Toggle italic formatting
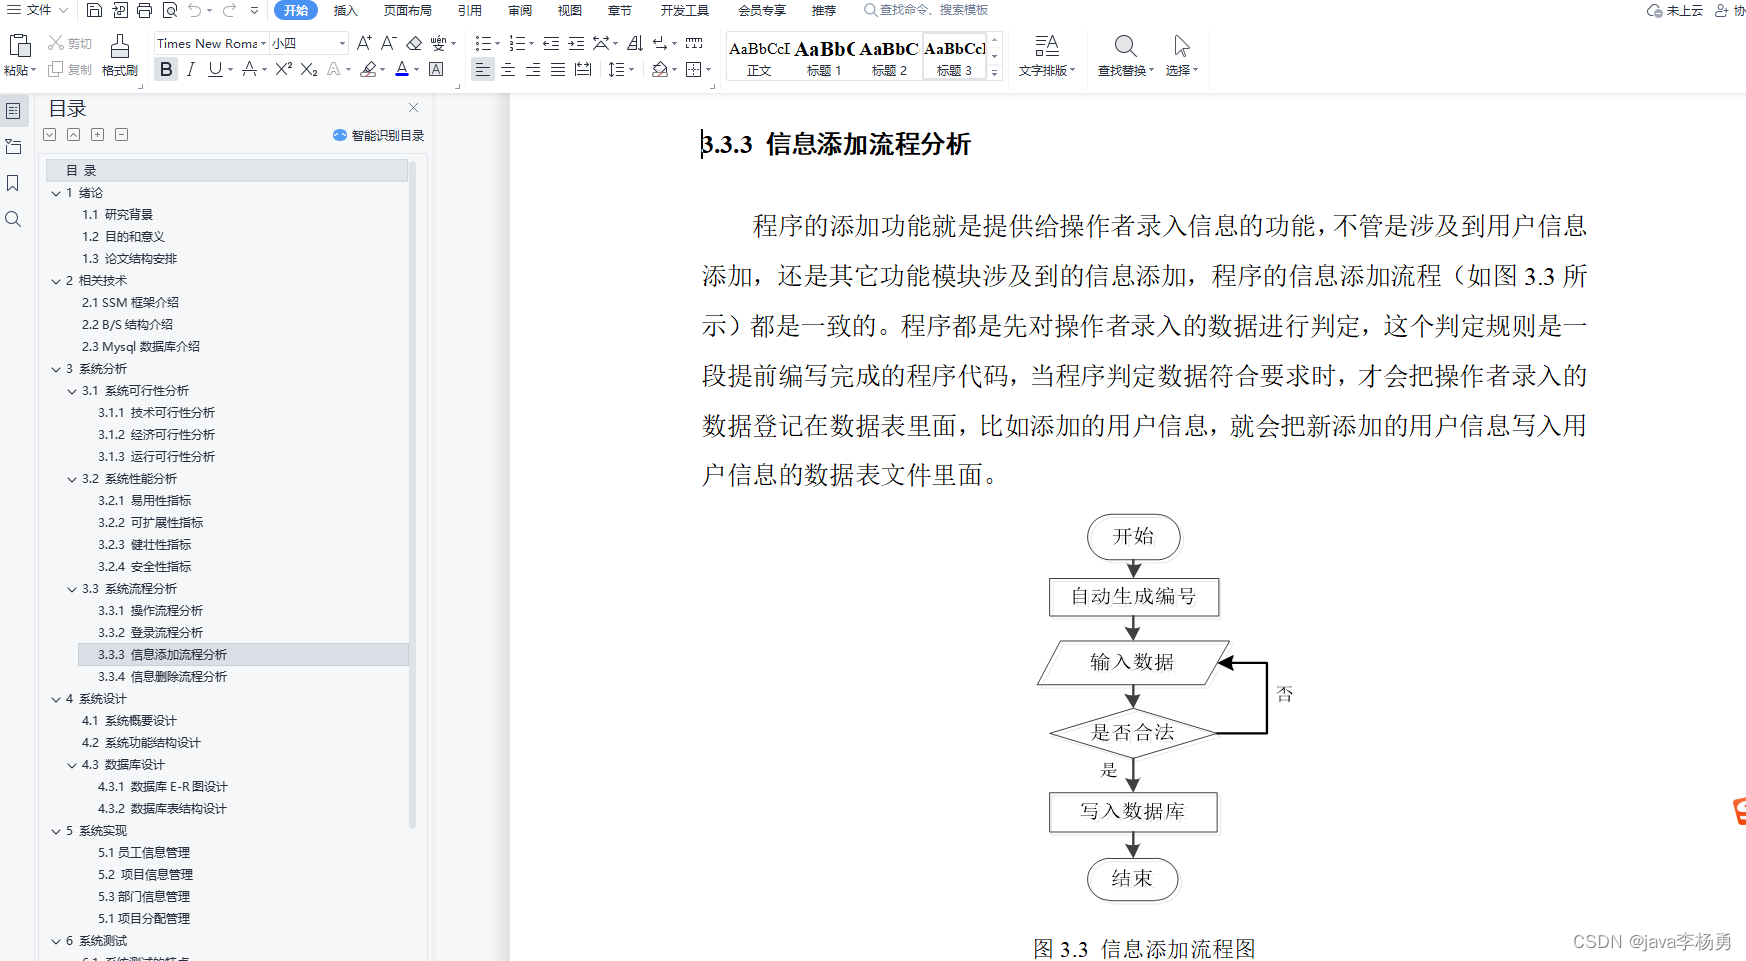The image size is (1746, 961). pos(190,70)
